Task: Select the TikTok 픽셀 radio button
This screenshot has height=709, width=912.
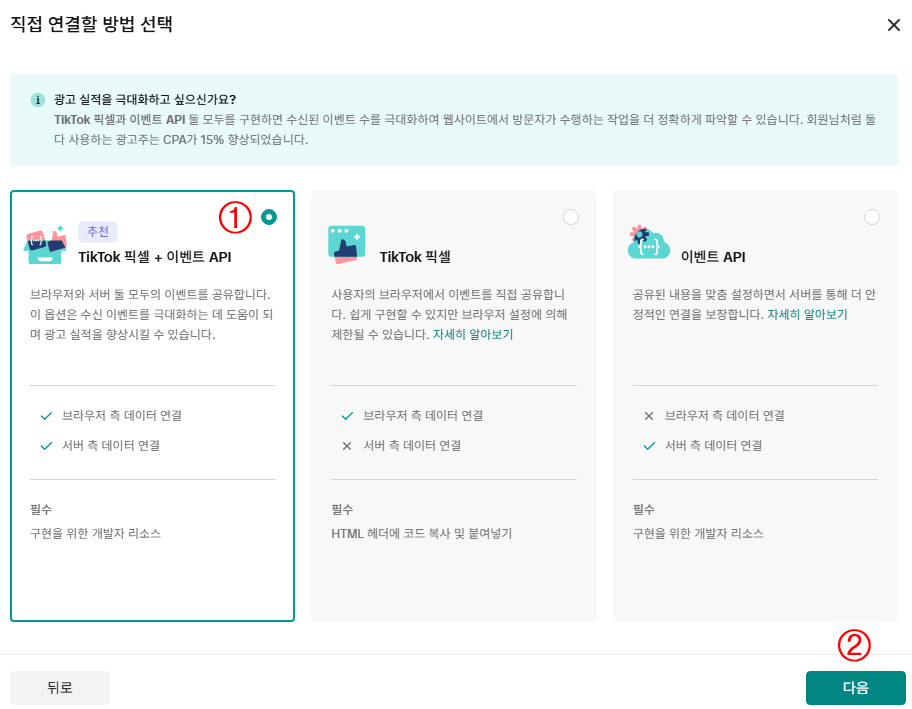Action: [571, 217]
